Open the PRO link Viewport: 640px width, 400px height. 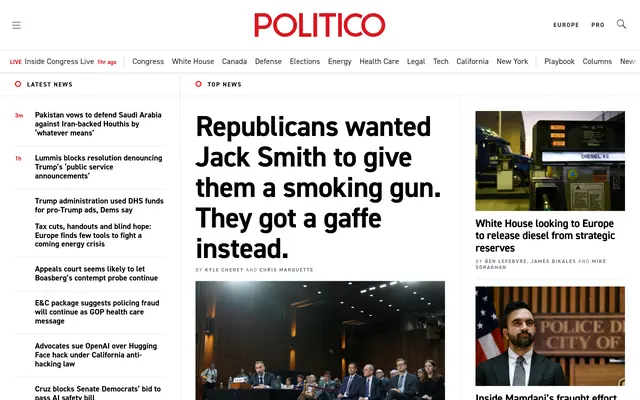coord(598,25)
